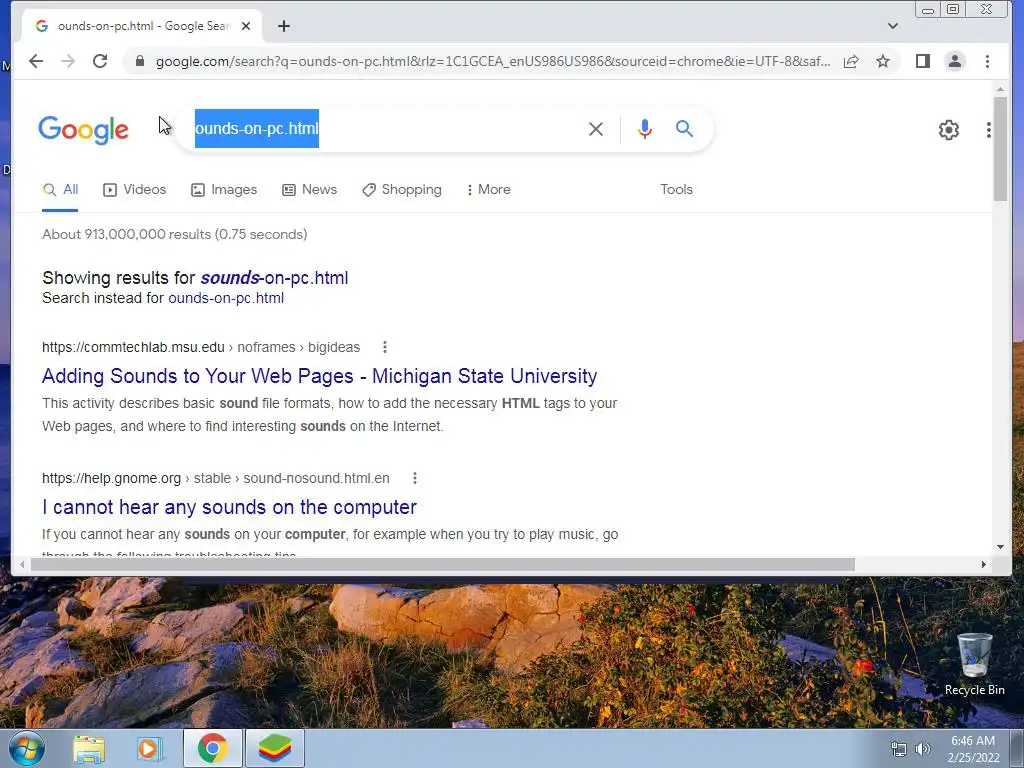
Task: Open Google quick settings gear
Action: tap(948, 130)
